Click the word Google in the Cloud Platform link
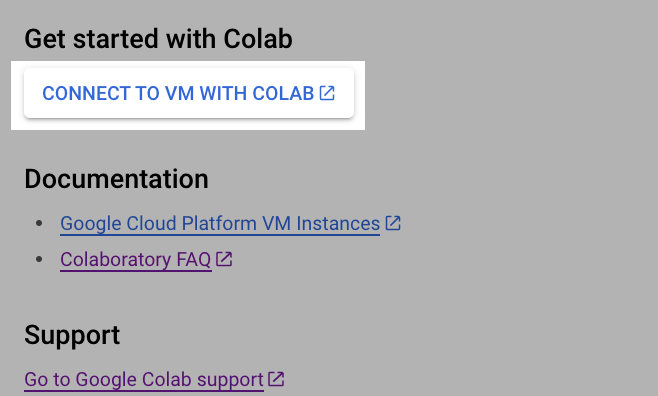 click(x=91, y=224)
